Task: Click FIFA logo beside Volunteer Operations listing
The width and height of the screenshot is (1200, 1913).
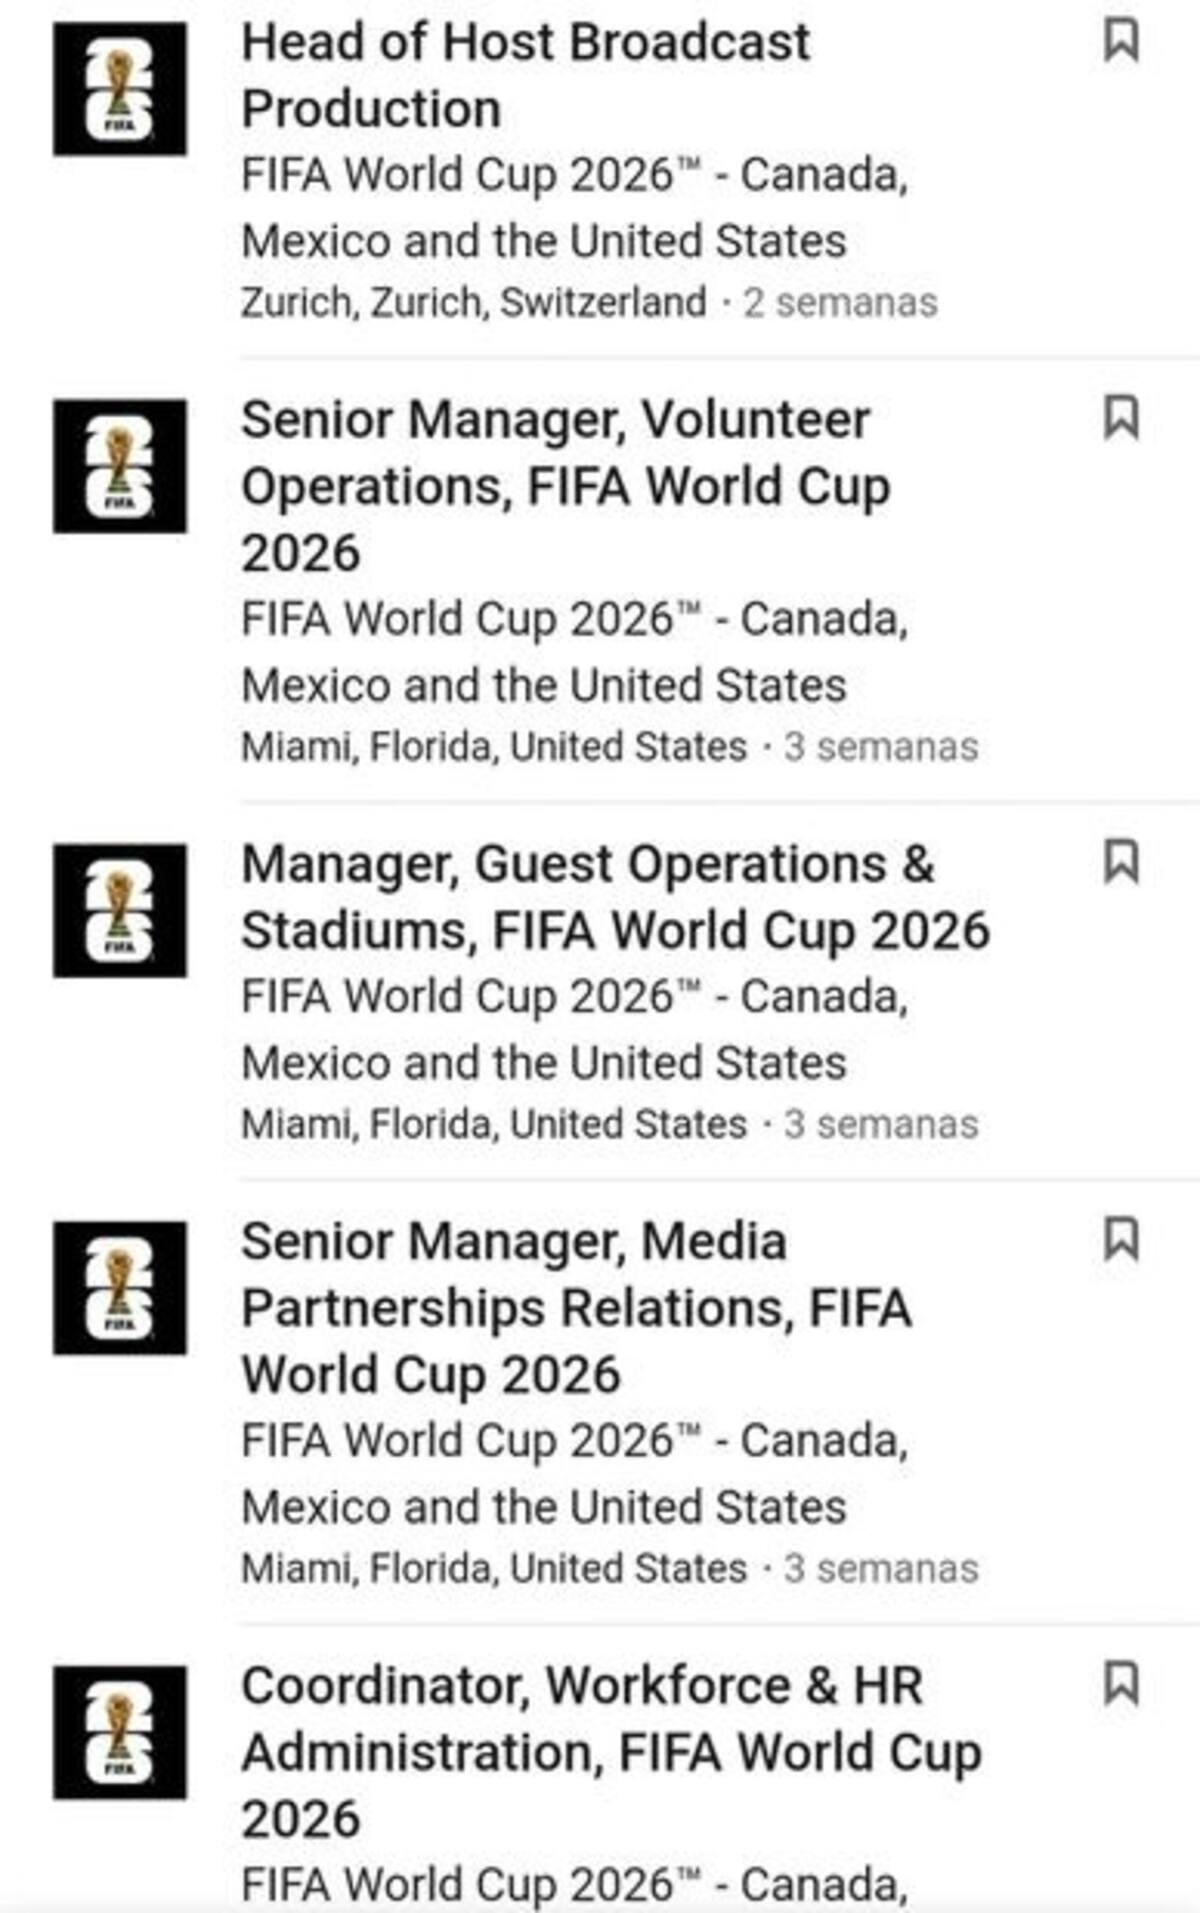Action: tap(120, 466)
